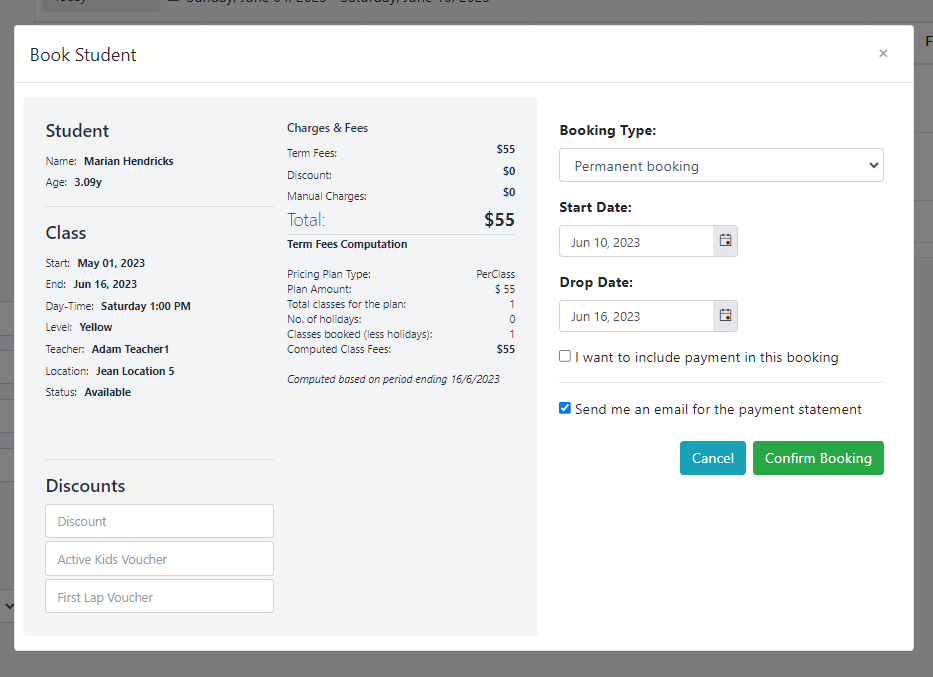
Task: Focus the Discount input field
Action: (159, 521)
